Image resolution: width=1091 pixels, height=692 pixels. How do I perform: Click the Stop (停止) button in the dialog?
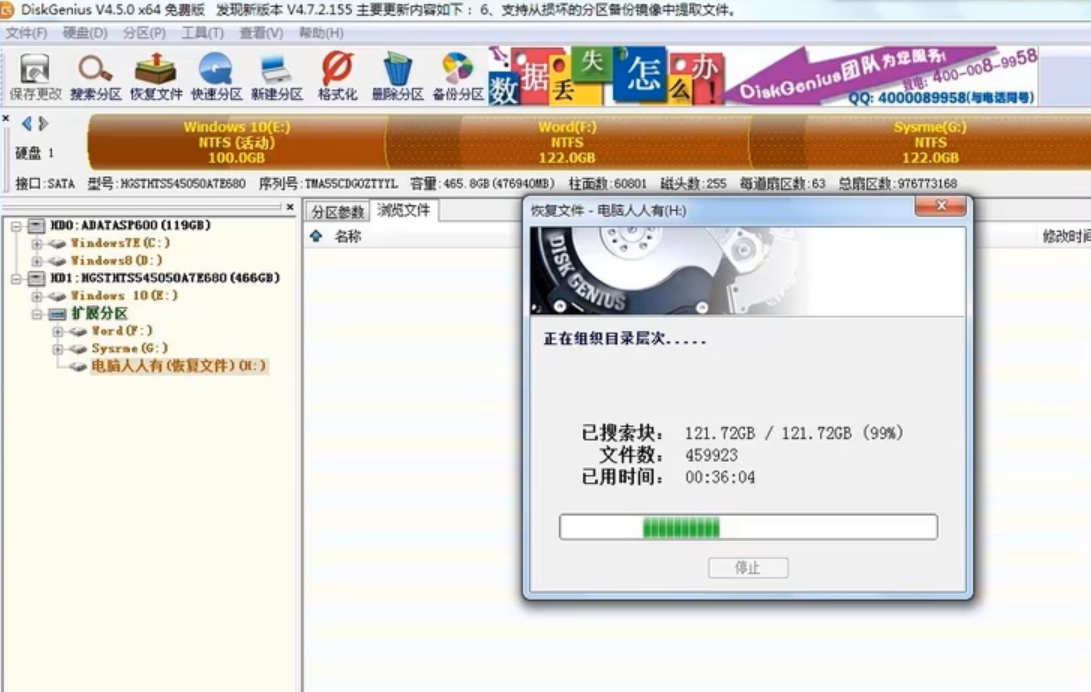[748, 568]
